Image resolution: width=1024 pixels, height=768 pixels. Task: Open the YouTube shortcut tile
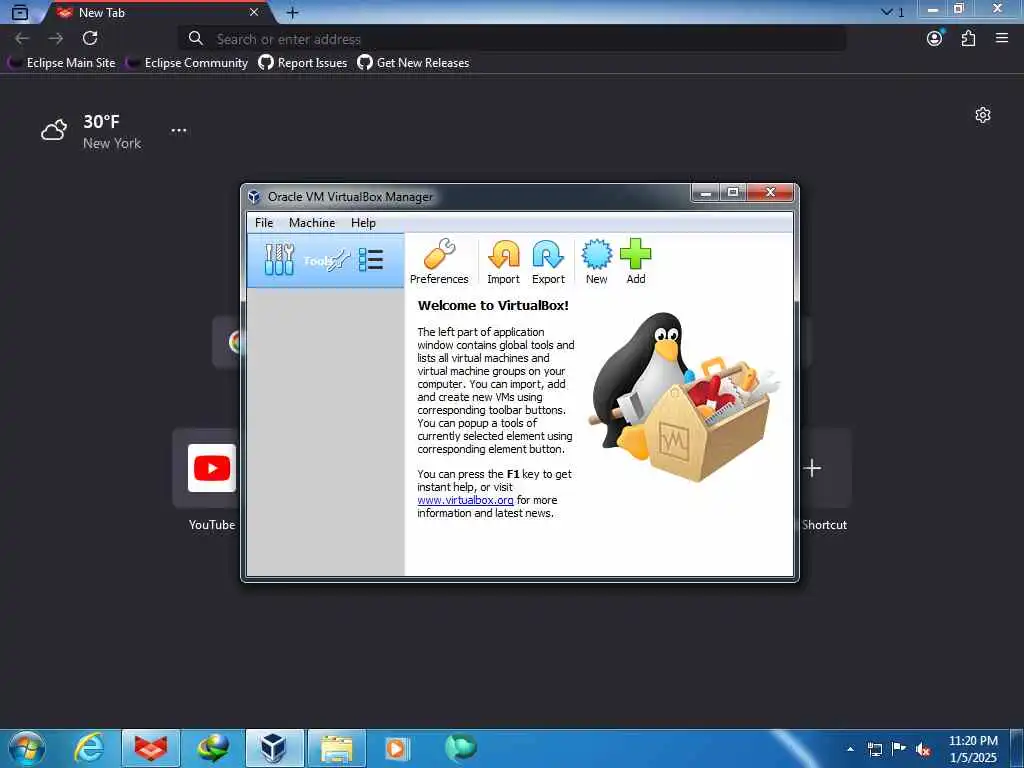coord(211,468)
